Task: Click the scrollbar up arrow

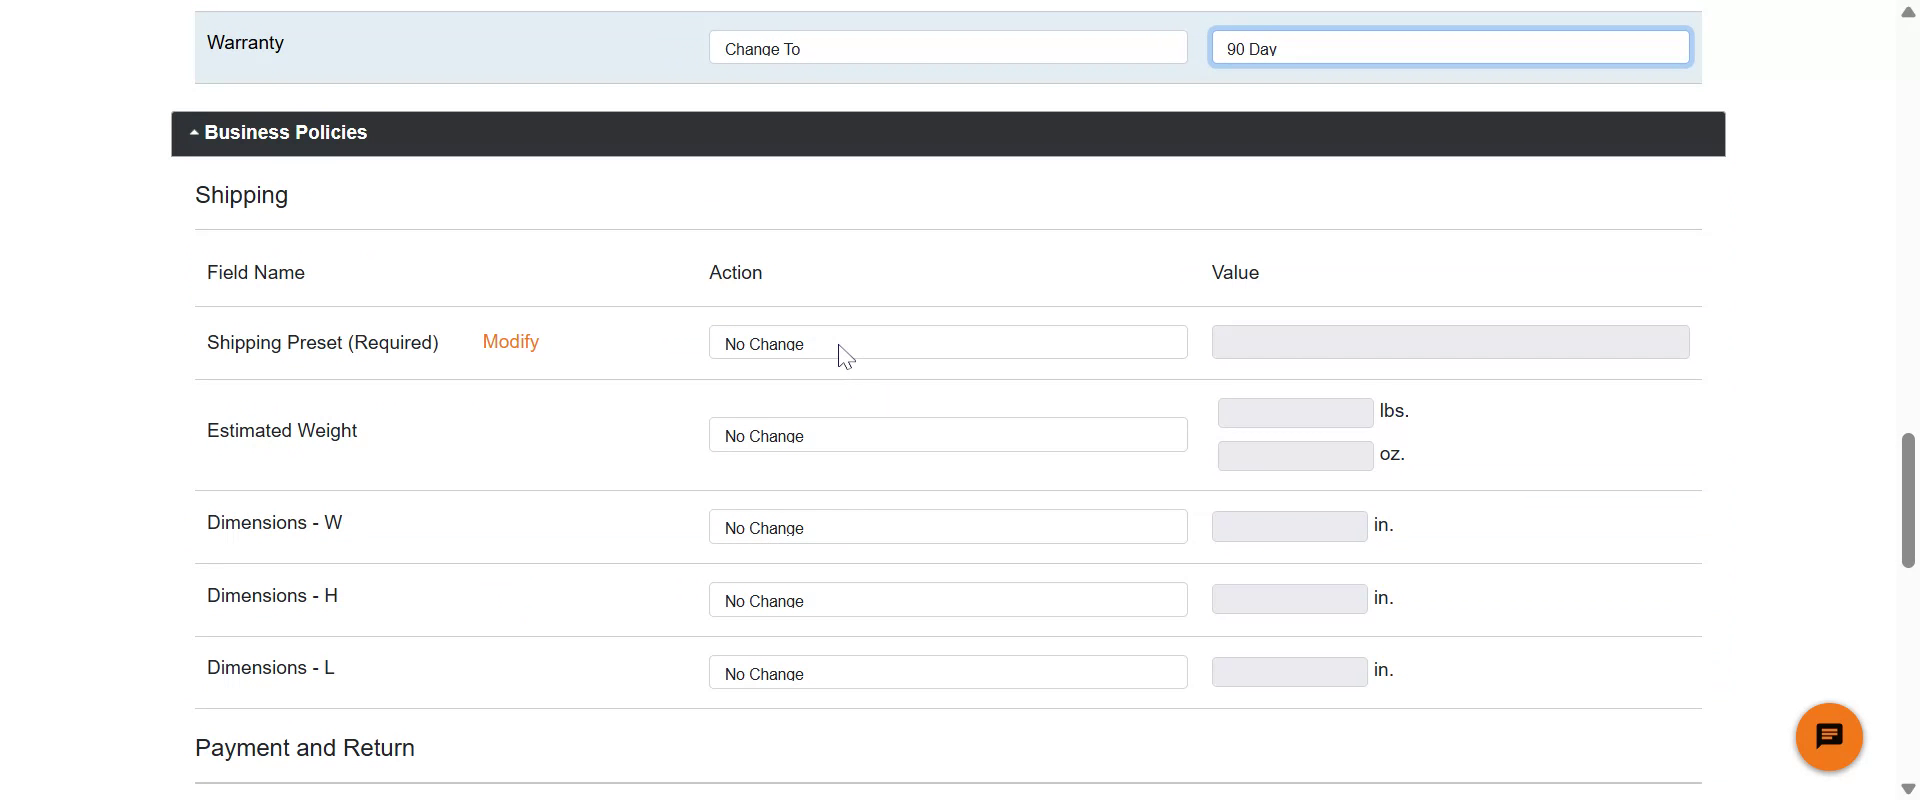Action: (x=1907, y=13)
